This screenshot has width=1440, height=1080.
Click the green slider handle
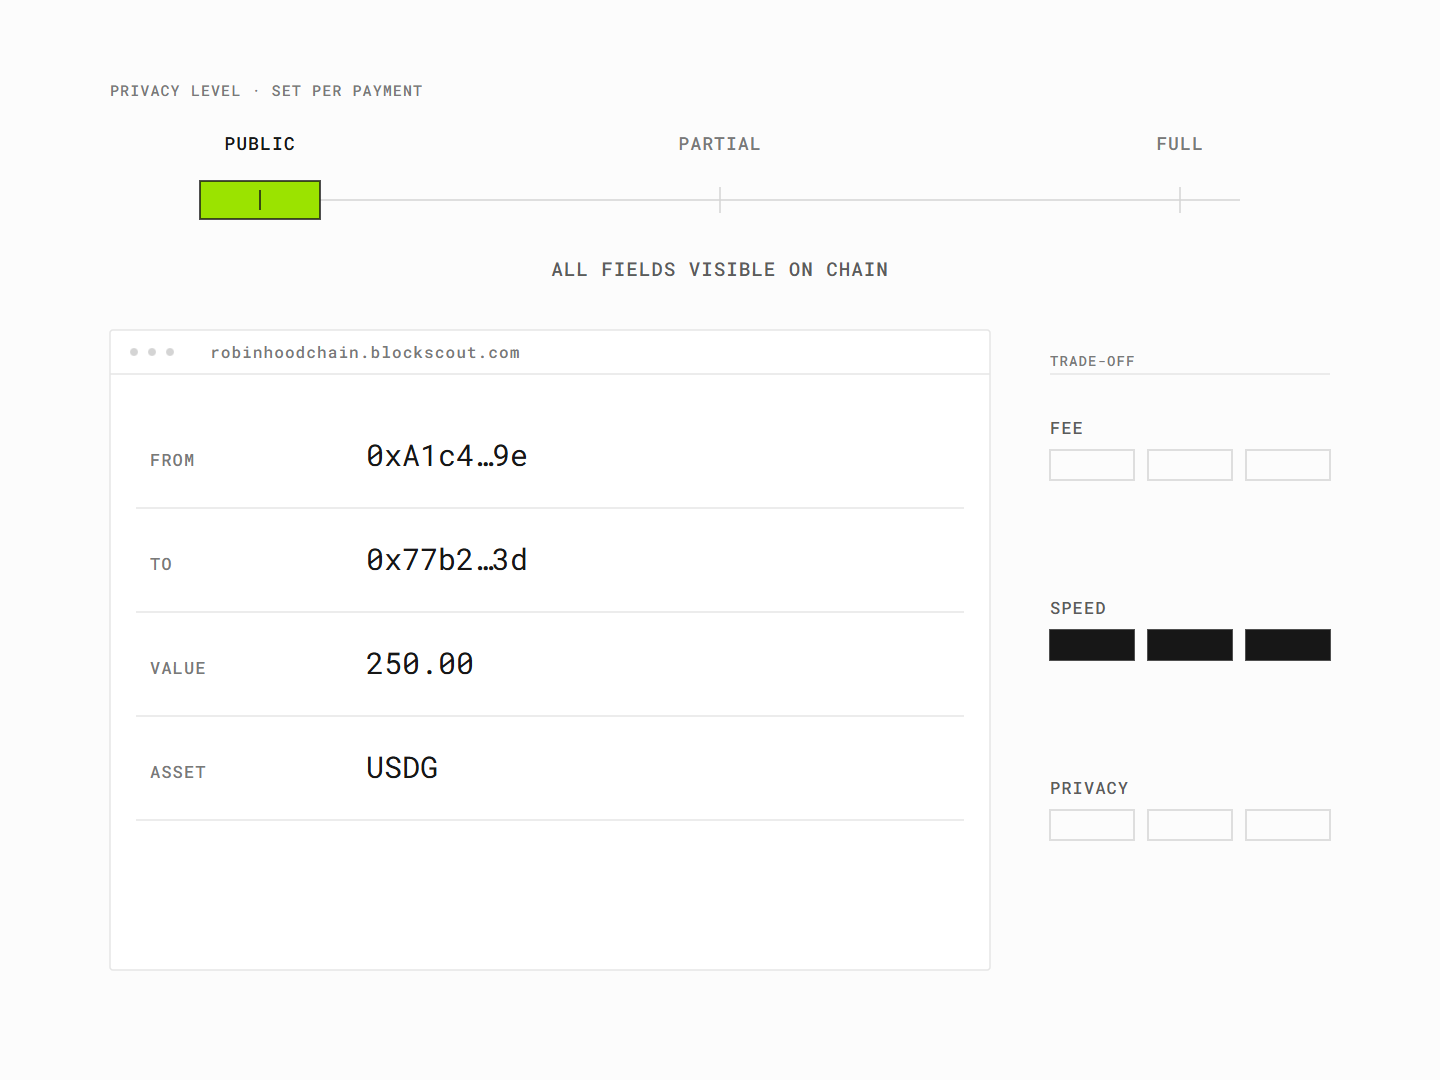(260, 200)
